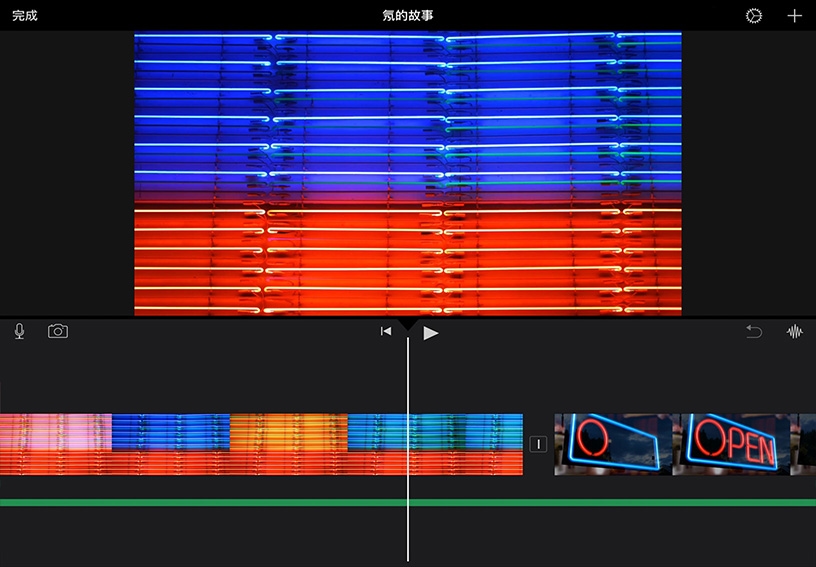Screen dimensions: 816x567
Task: Select the pink neon clip in the timeline
Action: coord(56,444)
